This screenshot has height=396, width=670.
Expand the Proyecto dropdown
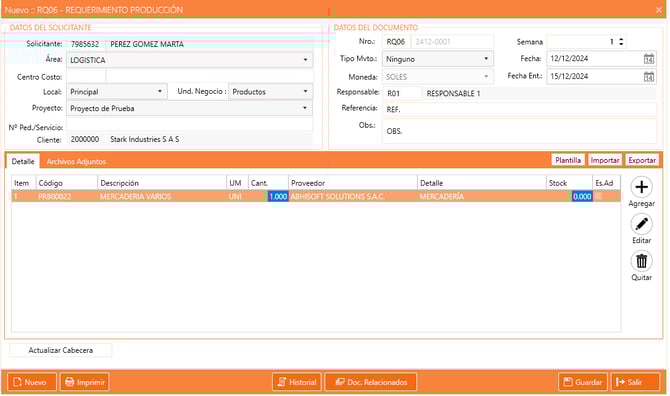tap(305, 108)
